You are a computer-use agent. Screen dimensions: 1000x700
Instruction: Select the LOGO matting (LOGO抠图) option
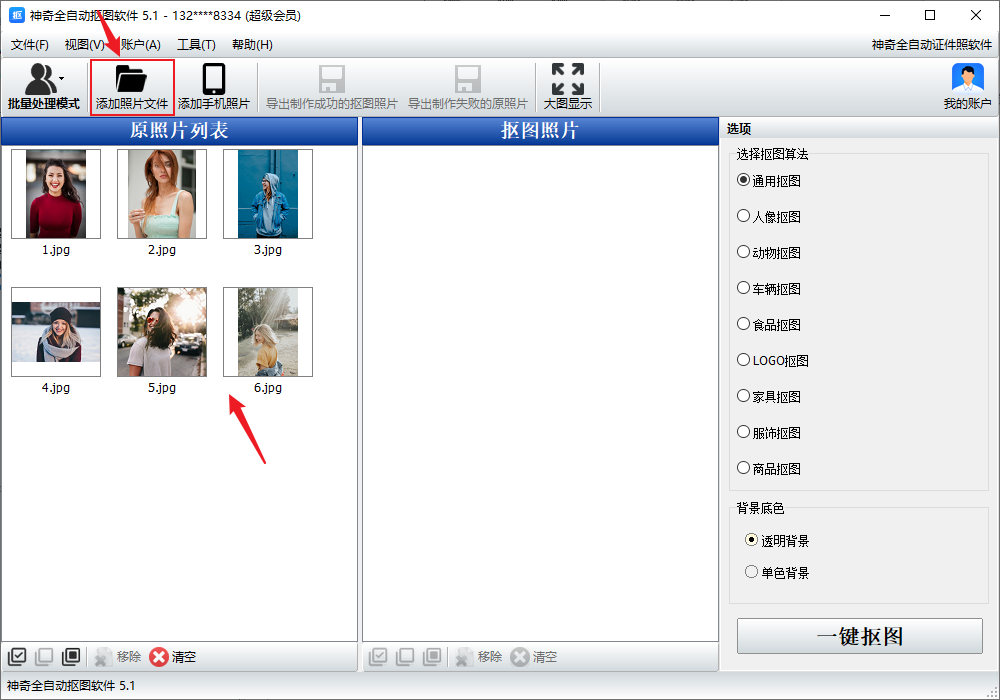(743, 360)
